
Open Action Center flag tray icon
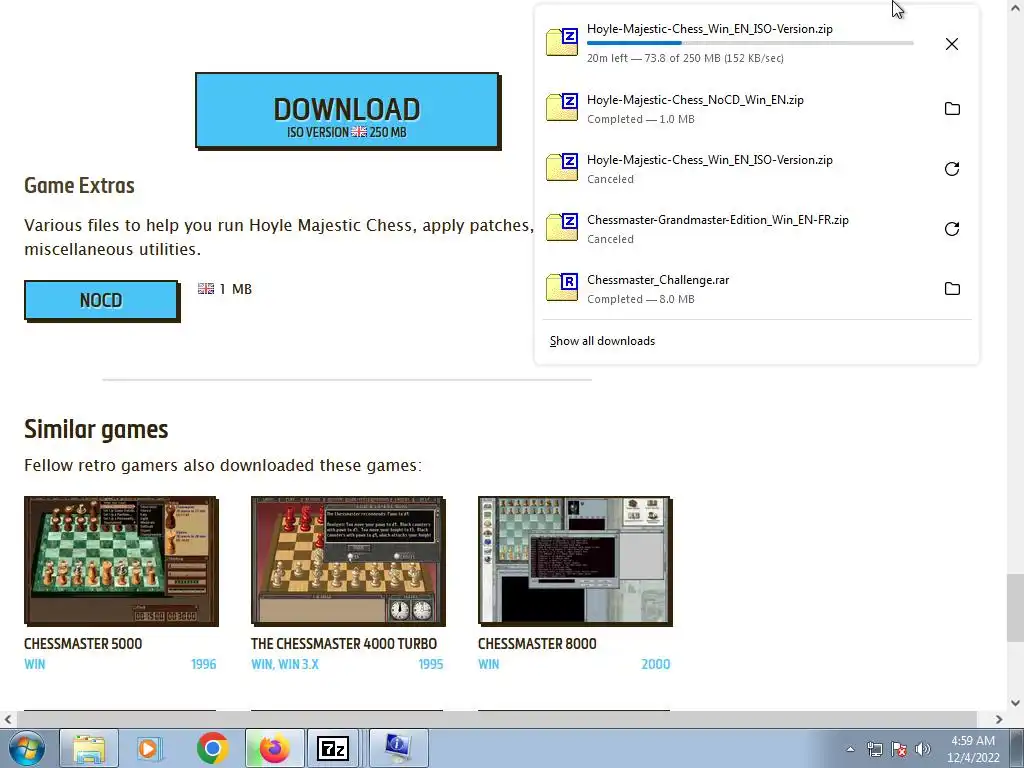tap(899, 749)
